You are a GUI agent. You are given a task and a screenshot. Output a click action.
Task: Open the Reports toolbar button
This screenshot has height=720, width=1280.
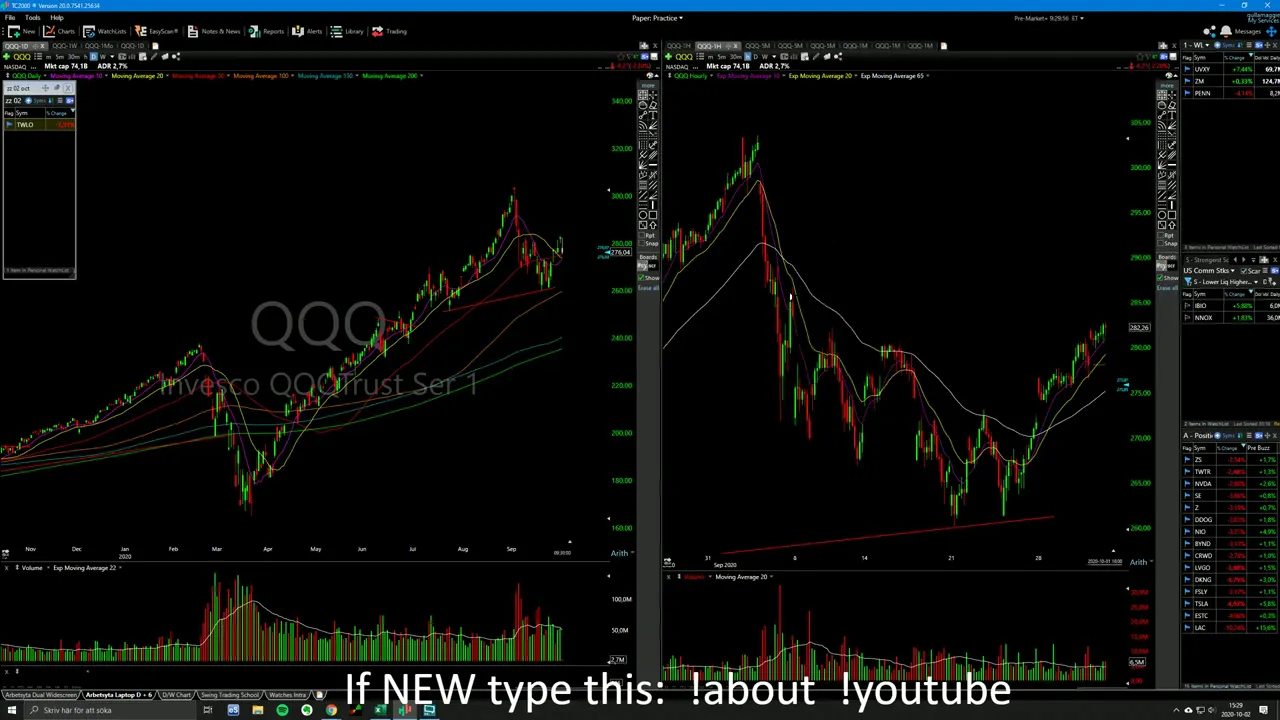(x=266, y=31)
